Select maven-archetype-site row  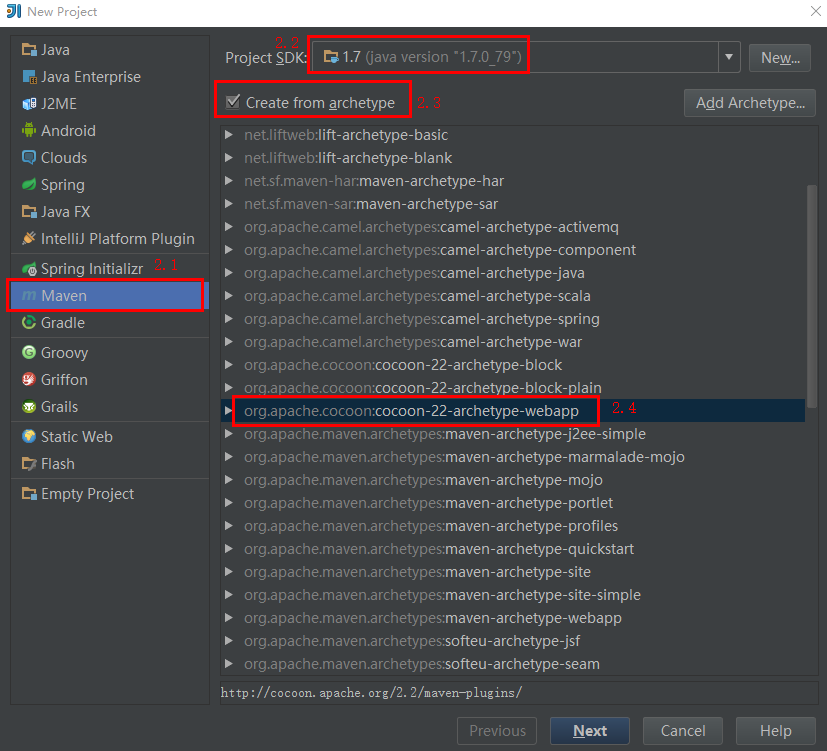513,572
